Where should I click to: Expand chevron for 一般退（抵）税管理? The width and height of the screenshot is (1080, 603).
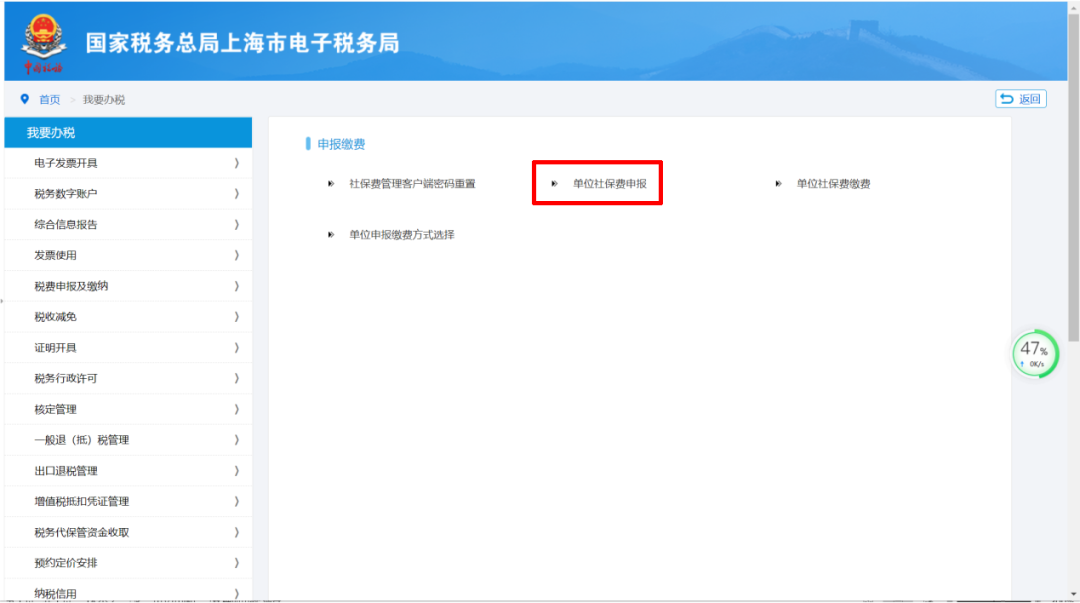[237, 440]
